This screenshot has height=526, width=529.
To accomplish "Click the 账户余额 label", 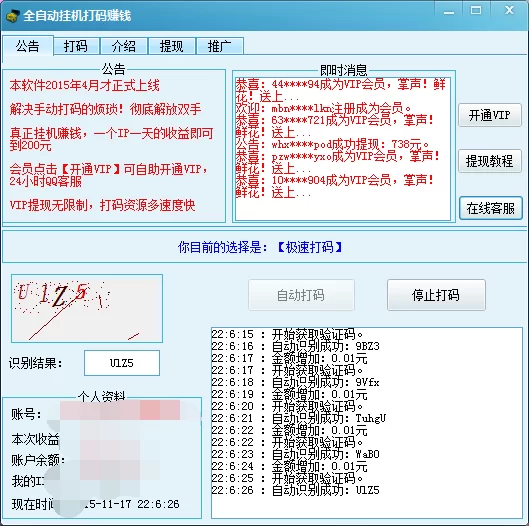I will 37,460.
